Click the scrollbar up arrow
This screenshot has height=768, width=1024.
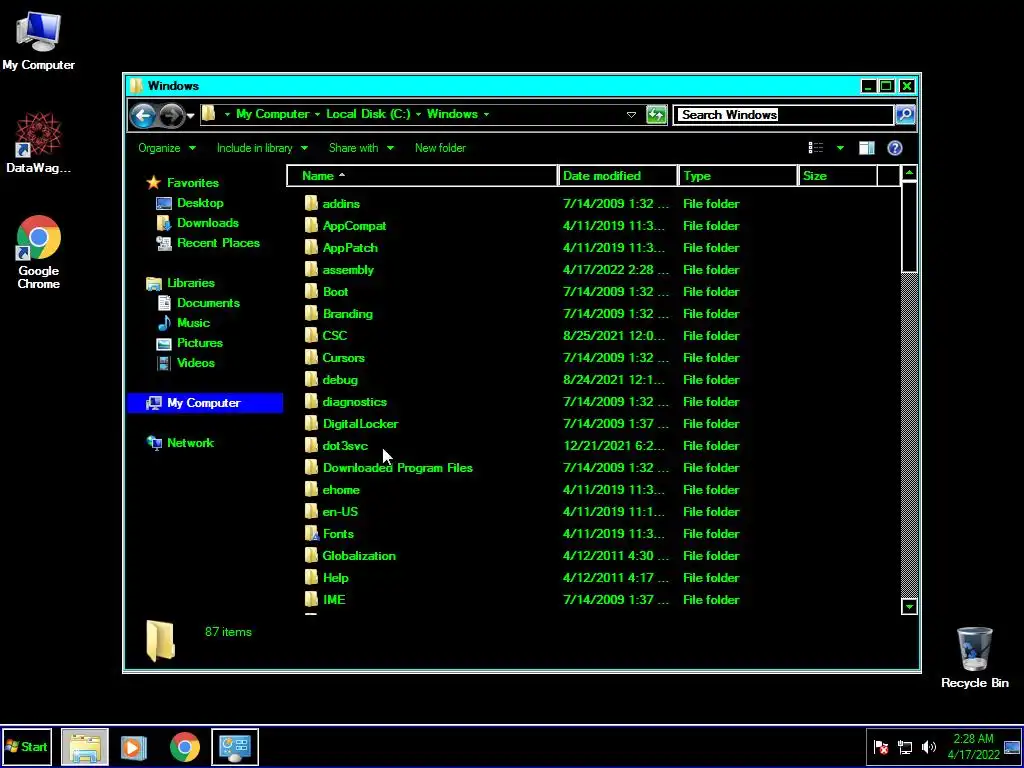coord(909,174)
